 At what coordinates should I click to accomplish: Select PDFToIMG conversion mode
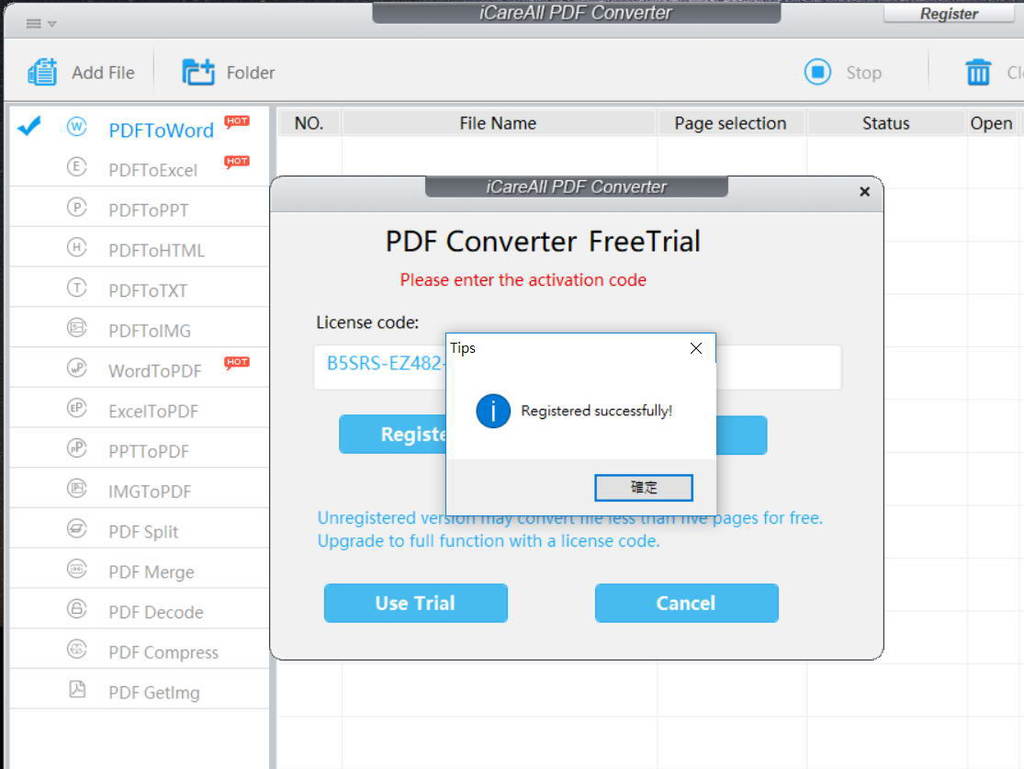pos(150,331)
